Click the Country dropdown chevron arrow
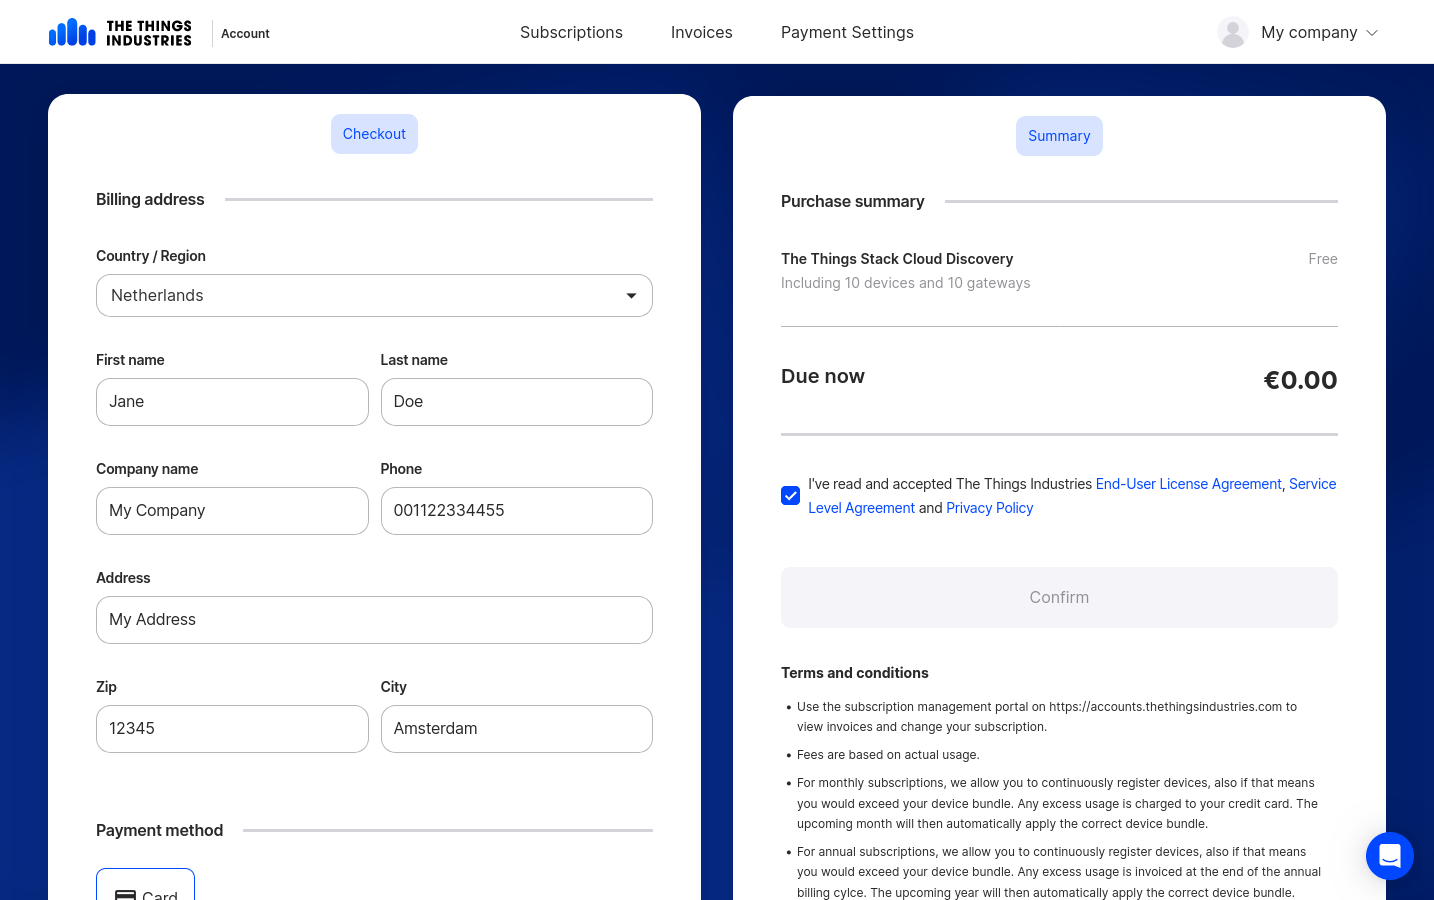 tap(631, 295)
